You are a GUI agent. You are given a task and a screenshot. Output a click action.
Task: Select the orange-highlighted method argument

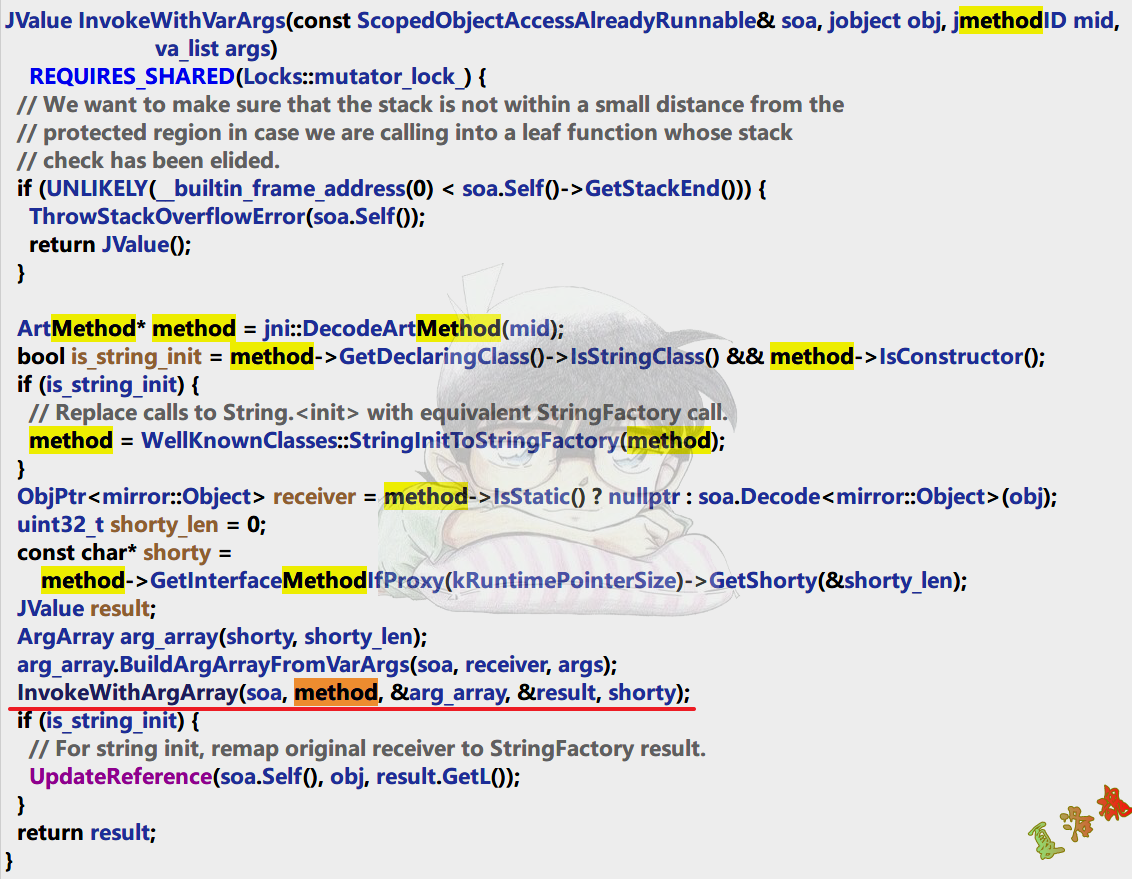pyautogui.click(x=336, y=692)
